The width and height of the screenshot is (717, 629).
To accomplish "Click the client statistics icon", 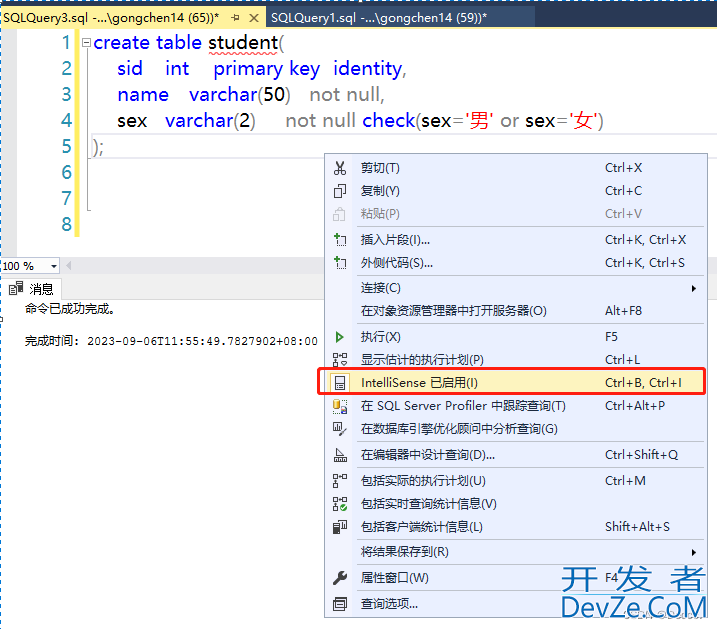I will [340, 527].
